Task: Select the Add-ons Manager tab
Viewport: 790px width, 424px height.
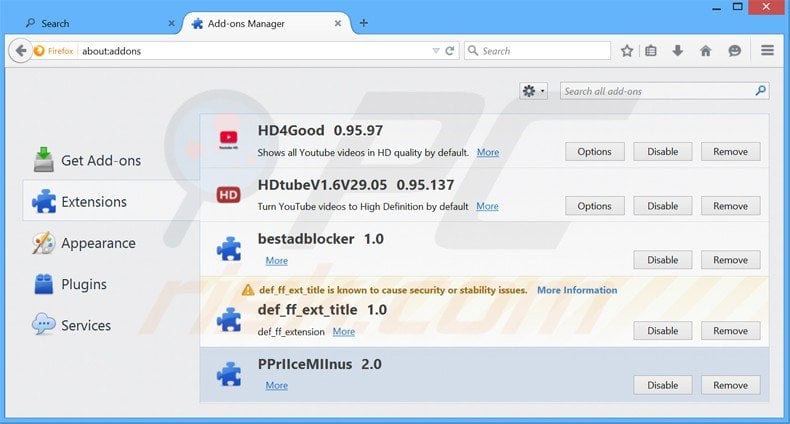Action: coord(266,24)
